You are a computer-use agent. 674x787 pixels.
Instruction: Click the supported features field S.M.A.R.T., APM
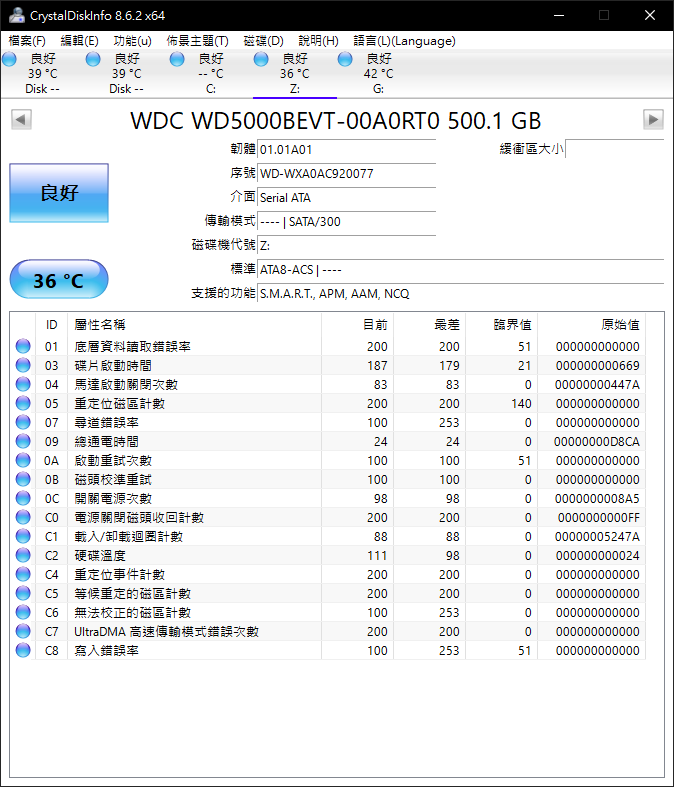click(x=461, y=294)
